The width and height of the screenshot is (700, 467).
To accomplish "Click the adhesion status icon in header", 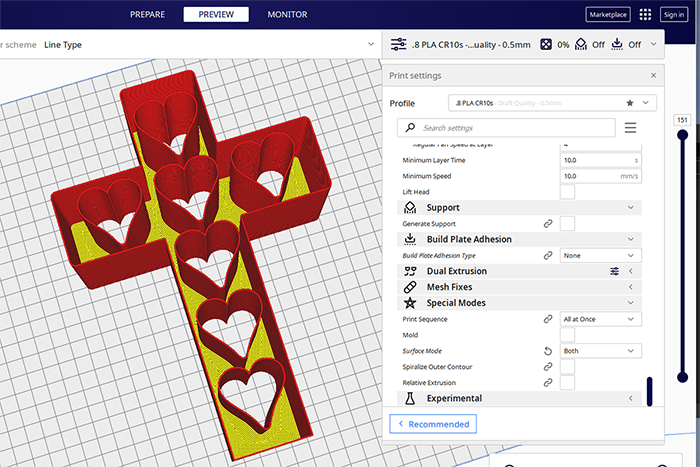I will click(617, 44).
